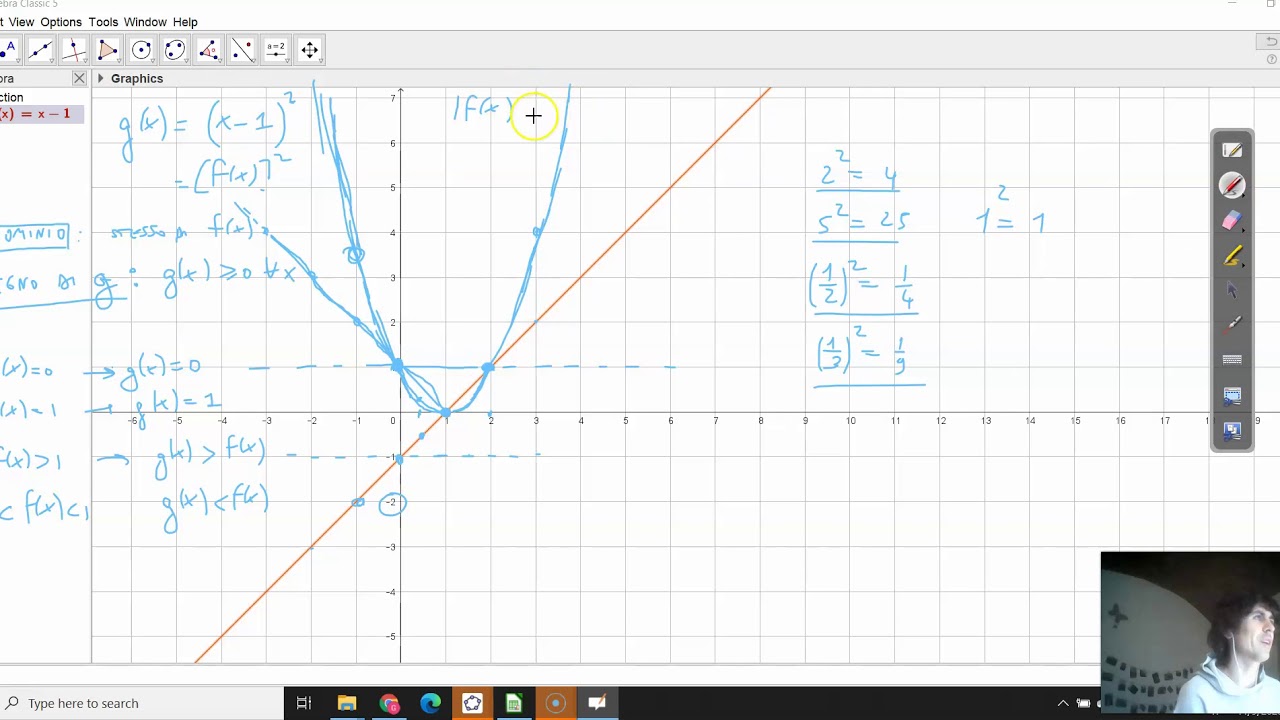Viewport: 1280px width, 720px height.
Task: Select the pink eraser annotation tool
Action: pyautogui.click(x=1232, y=221)
